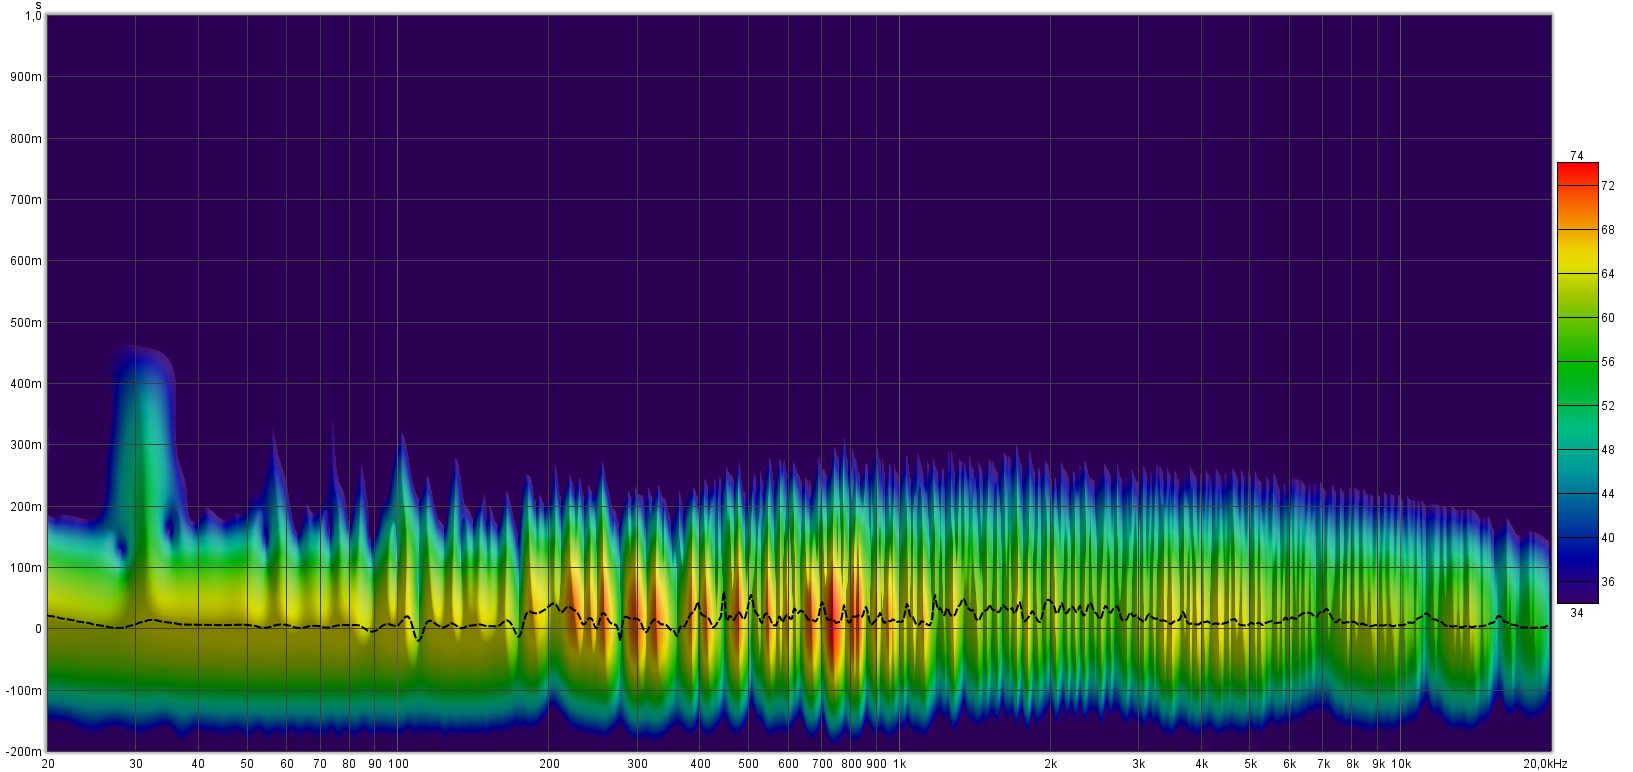
Task: Click the 3k frequency axis label
Action: 1138,764
